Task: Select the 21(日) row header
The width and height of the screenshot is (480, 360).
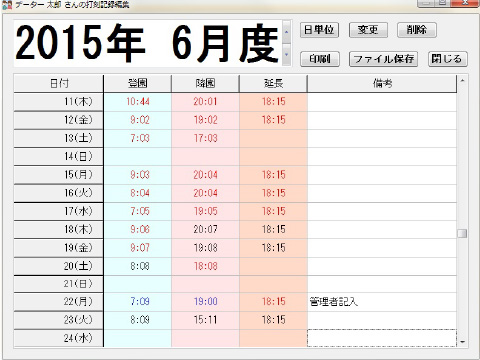Action: point(58,284)
